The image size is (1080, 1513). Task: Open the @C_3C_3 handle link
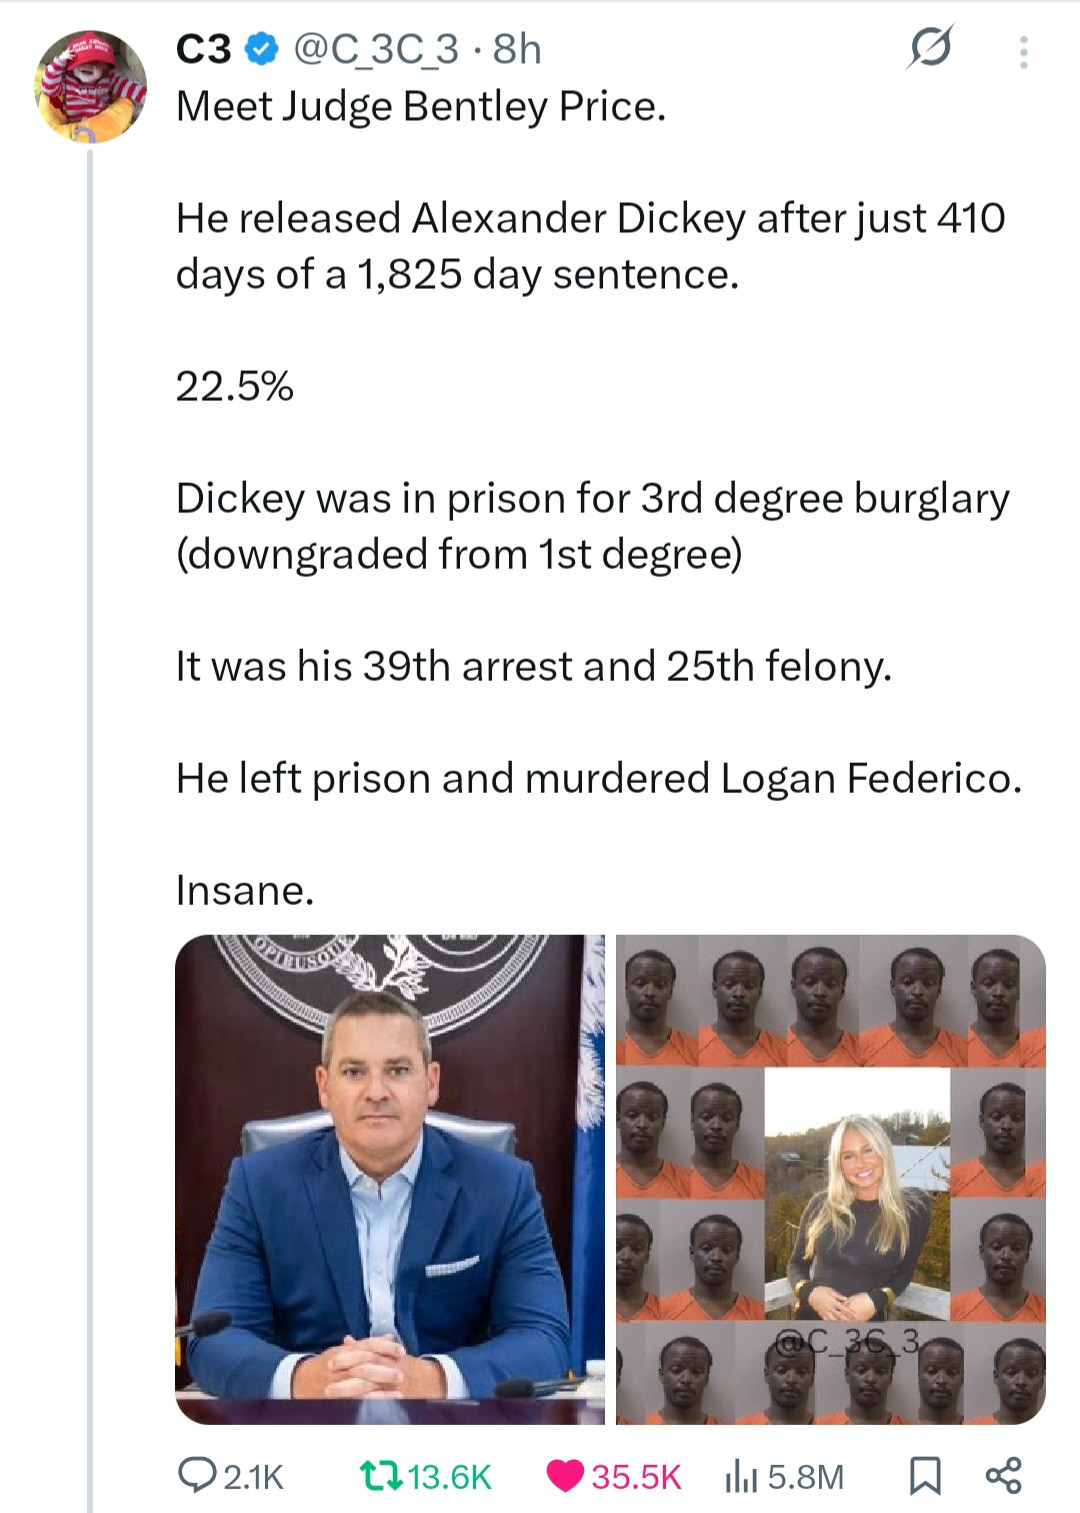375,49
